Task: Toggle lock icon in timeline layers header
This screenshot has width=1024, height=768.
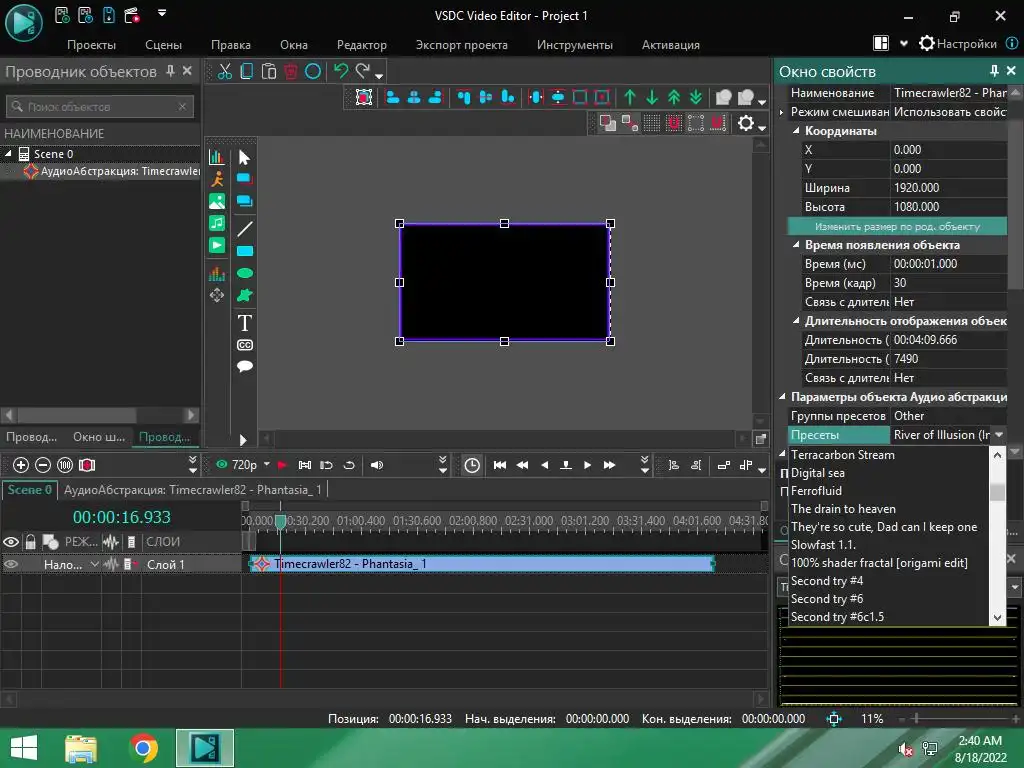Action: 30,542
